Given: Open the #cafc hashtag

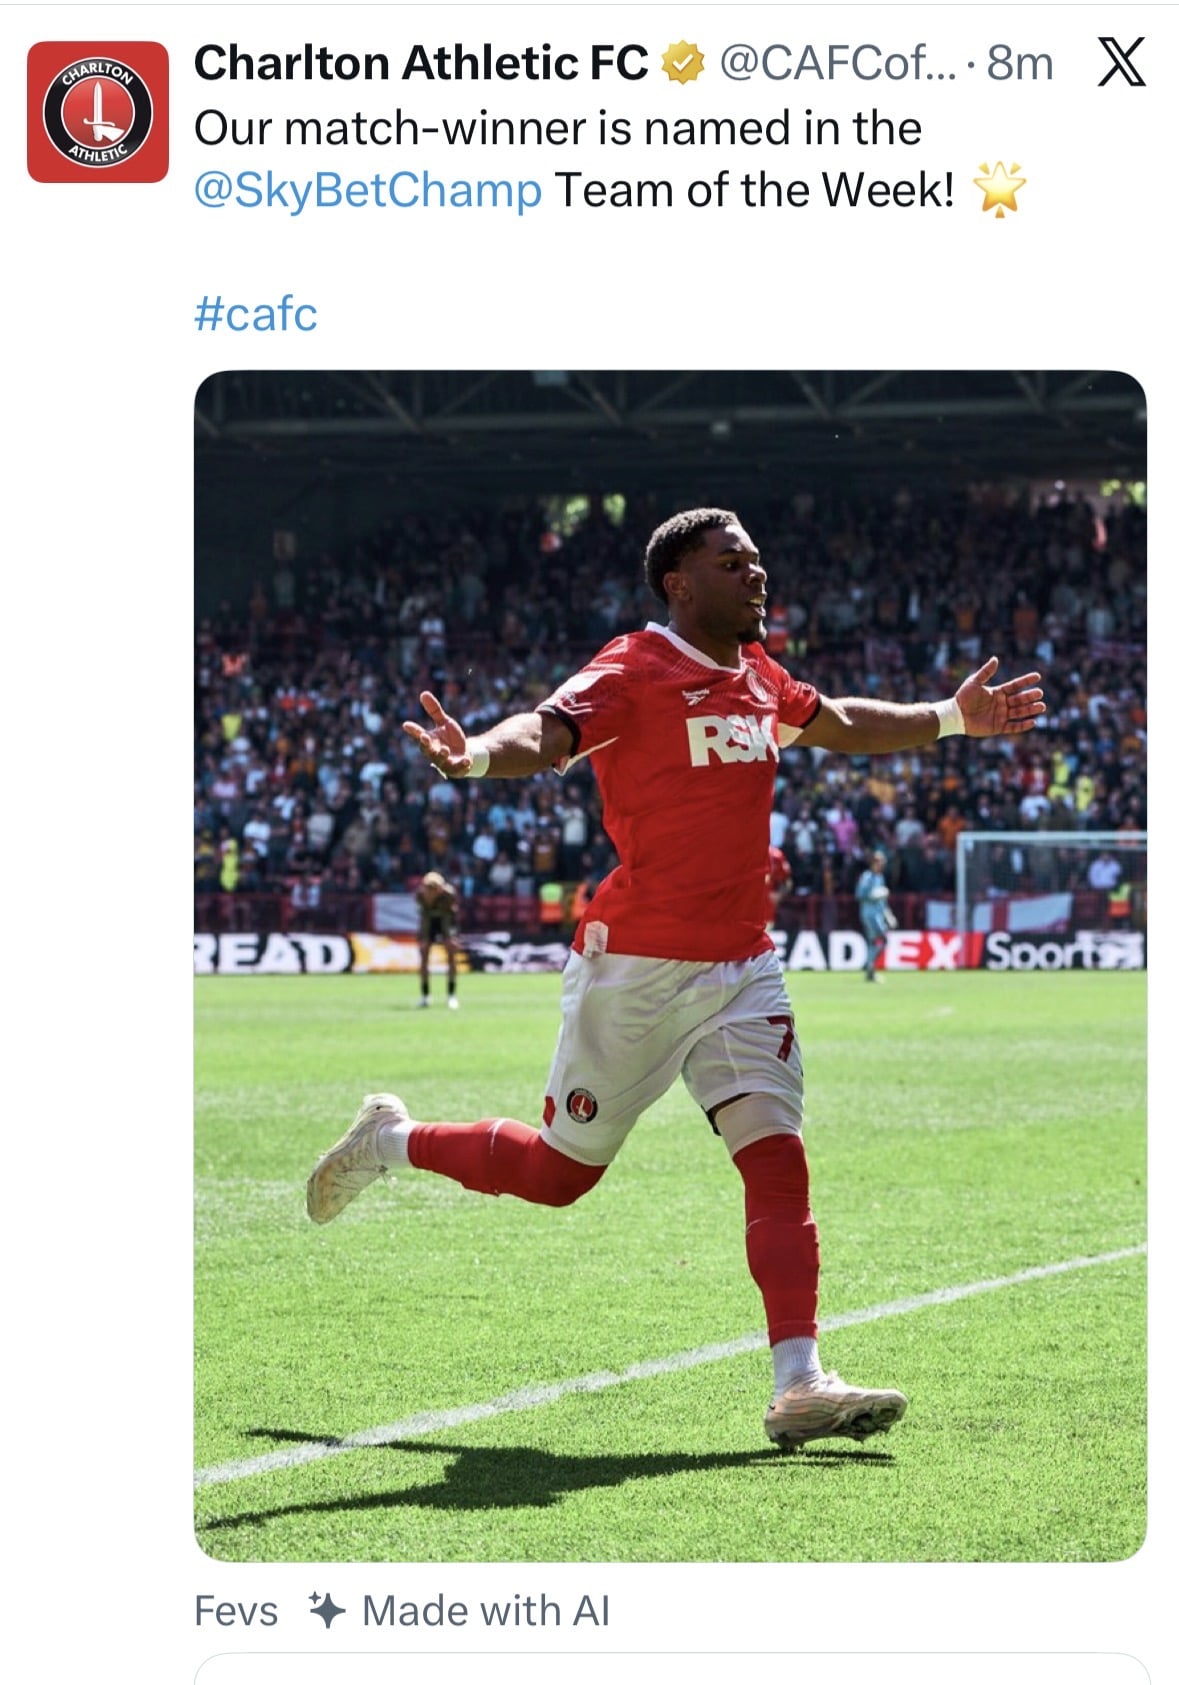Looking at the screenshot, I should click(256, 314).
